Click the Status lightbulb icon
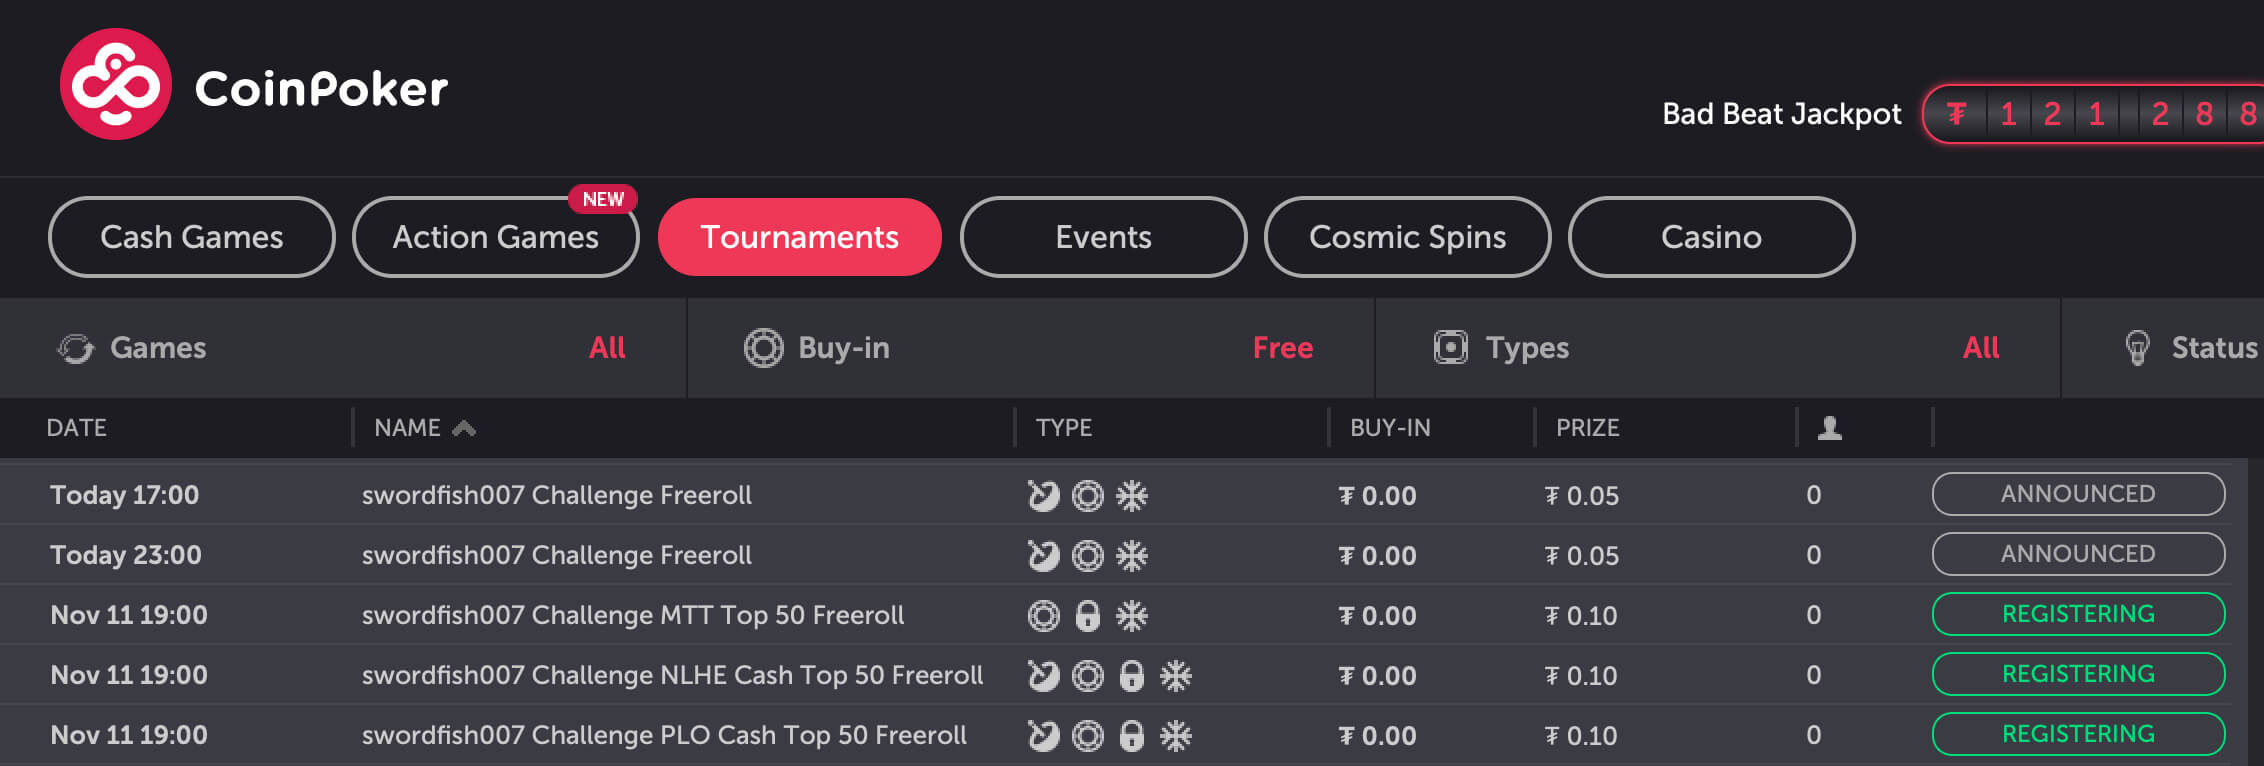This screenshot has width=2264, height=766. click(x=2137, y=348)
